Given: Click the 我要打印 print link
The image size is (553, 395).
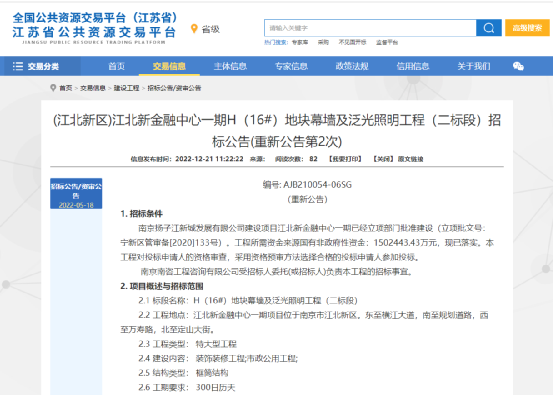Looking at the screenshot, I should coord(345,159).
